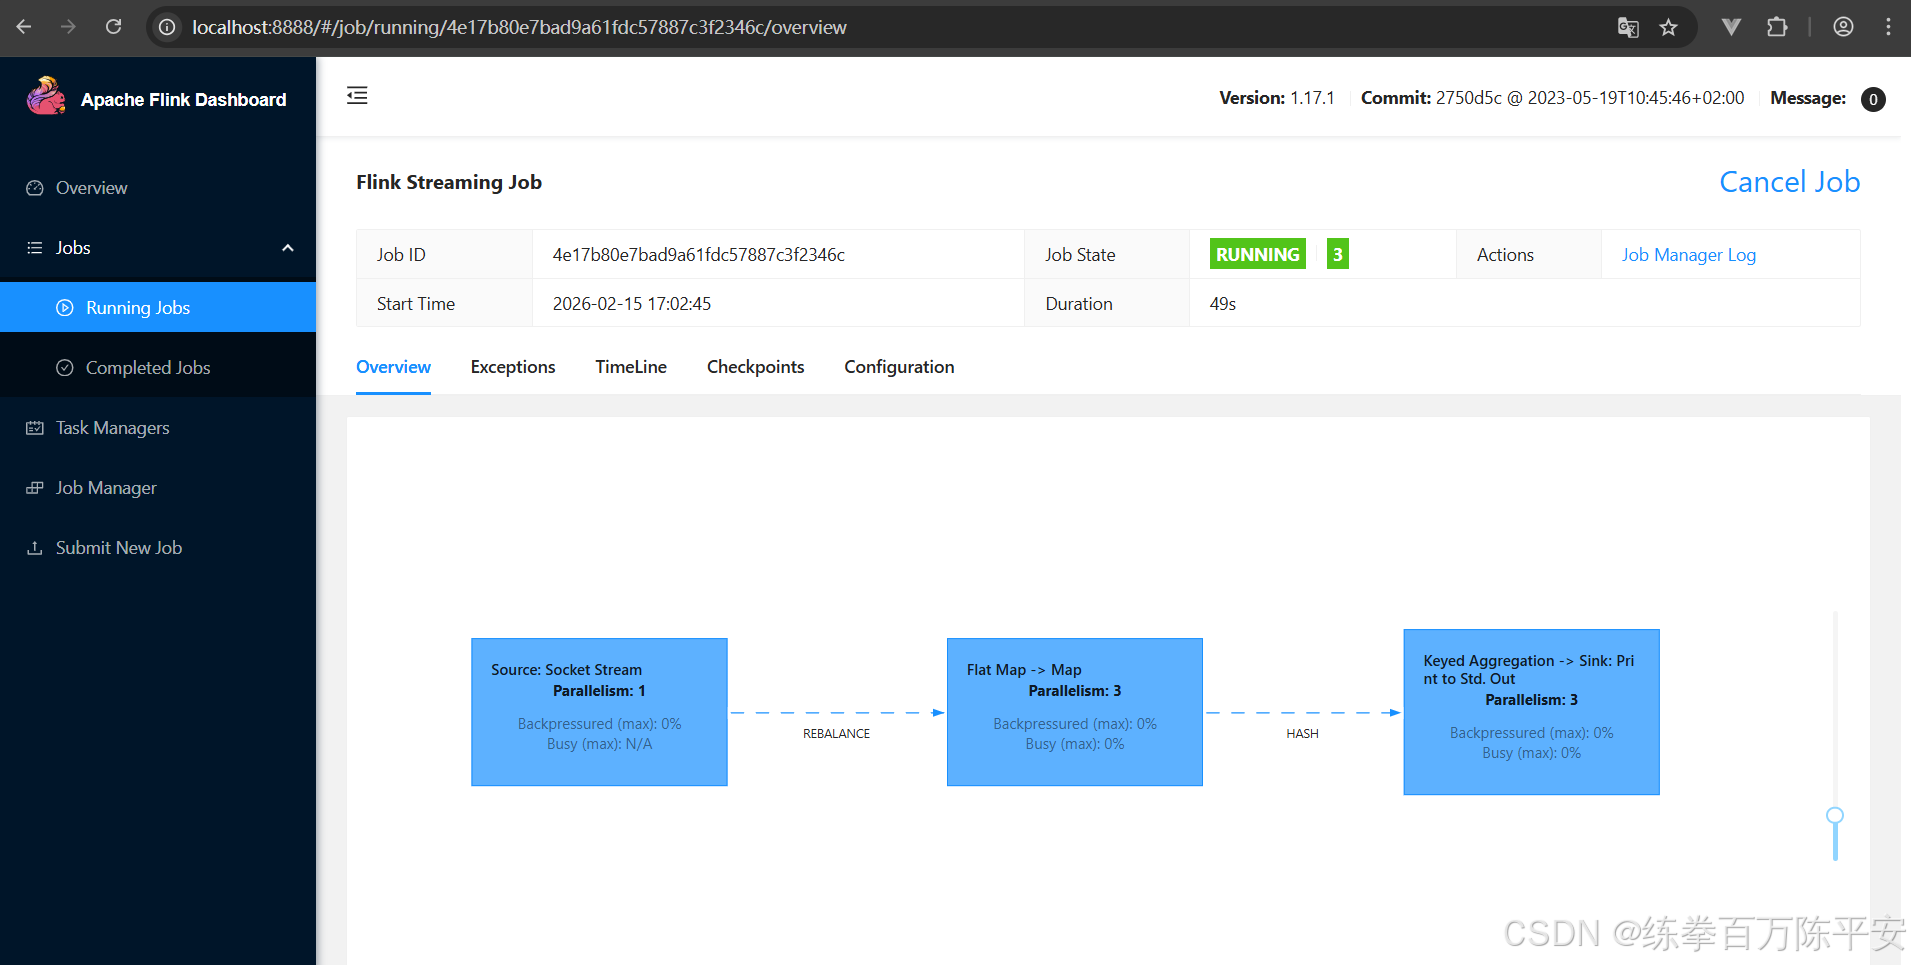
Task: Click the Submit New Job upload icon
Action: click(35, 548)
